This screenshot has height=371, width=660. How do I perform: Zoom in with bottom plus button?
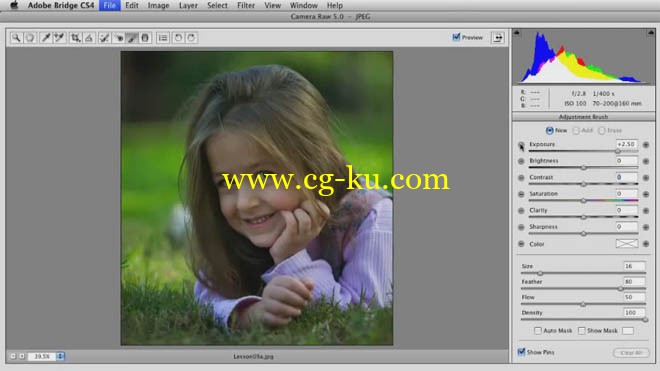click(21, 356)
